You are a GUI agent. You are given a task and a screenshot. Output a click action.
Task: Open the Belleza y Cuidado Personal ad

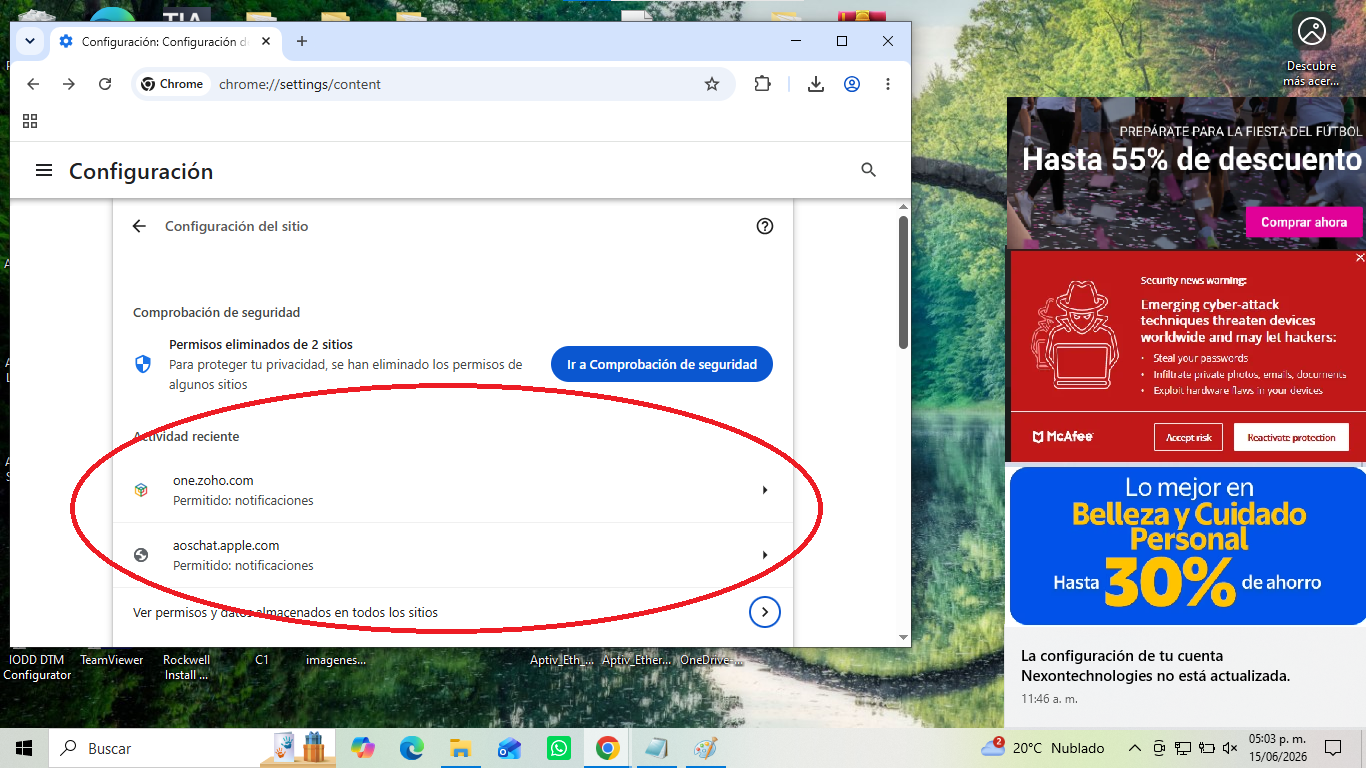click(1187, 546)
